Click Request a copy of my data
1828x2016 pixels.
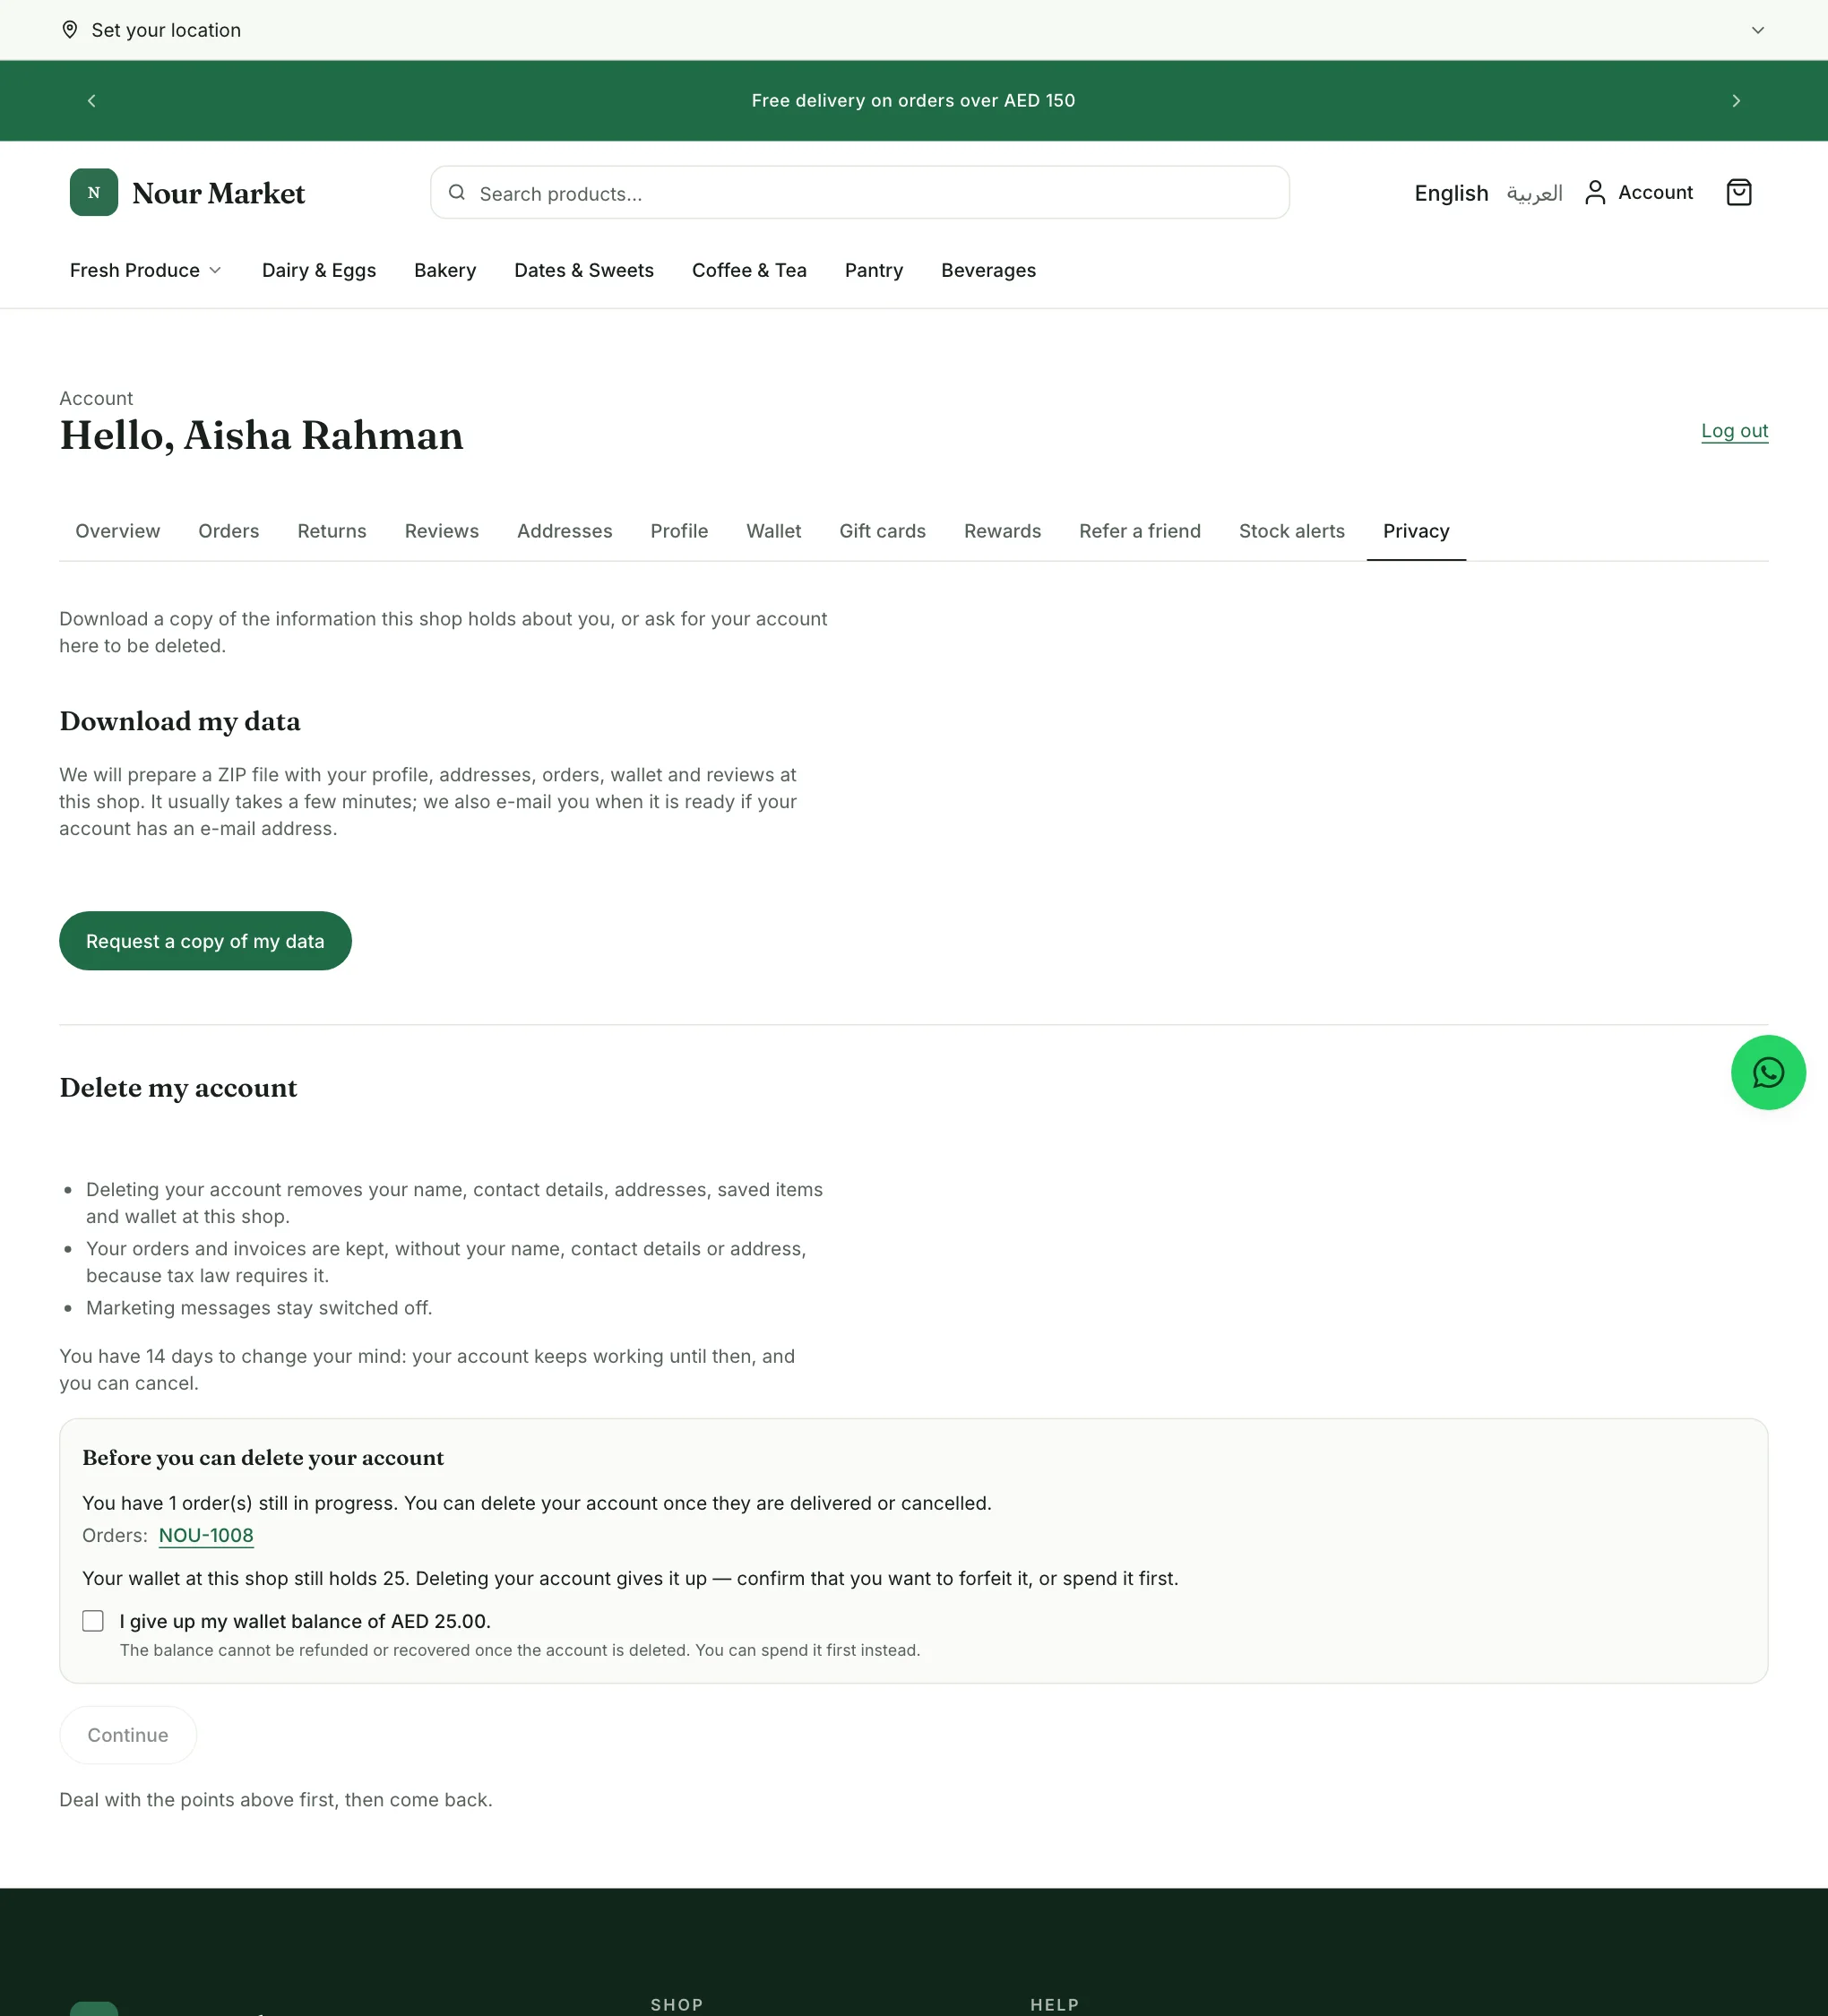(x=205, y=941)
